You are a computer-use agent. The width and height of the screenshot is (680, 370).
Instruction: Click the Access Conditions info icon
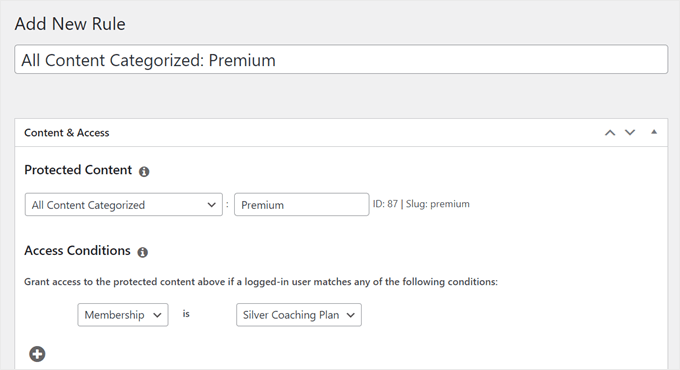(x=143, y=252)
